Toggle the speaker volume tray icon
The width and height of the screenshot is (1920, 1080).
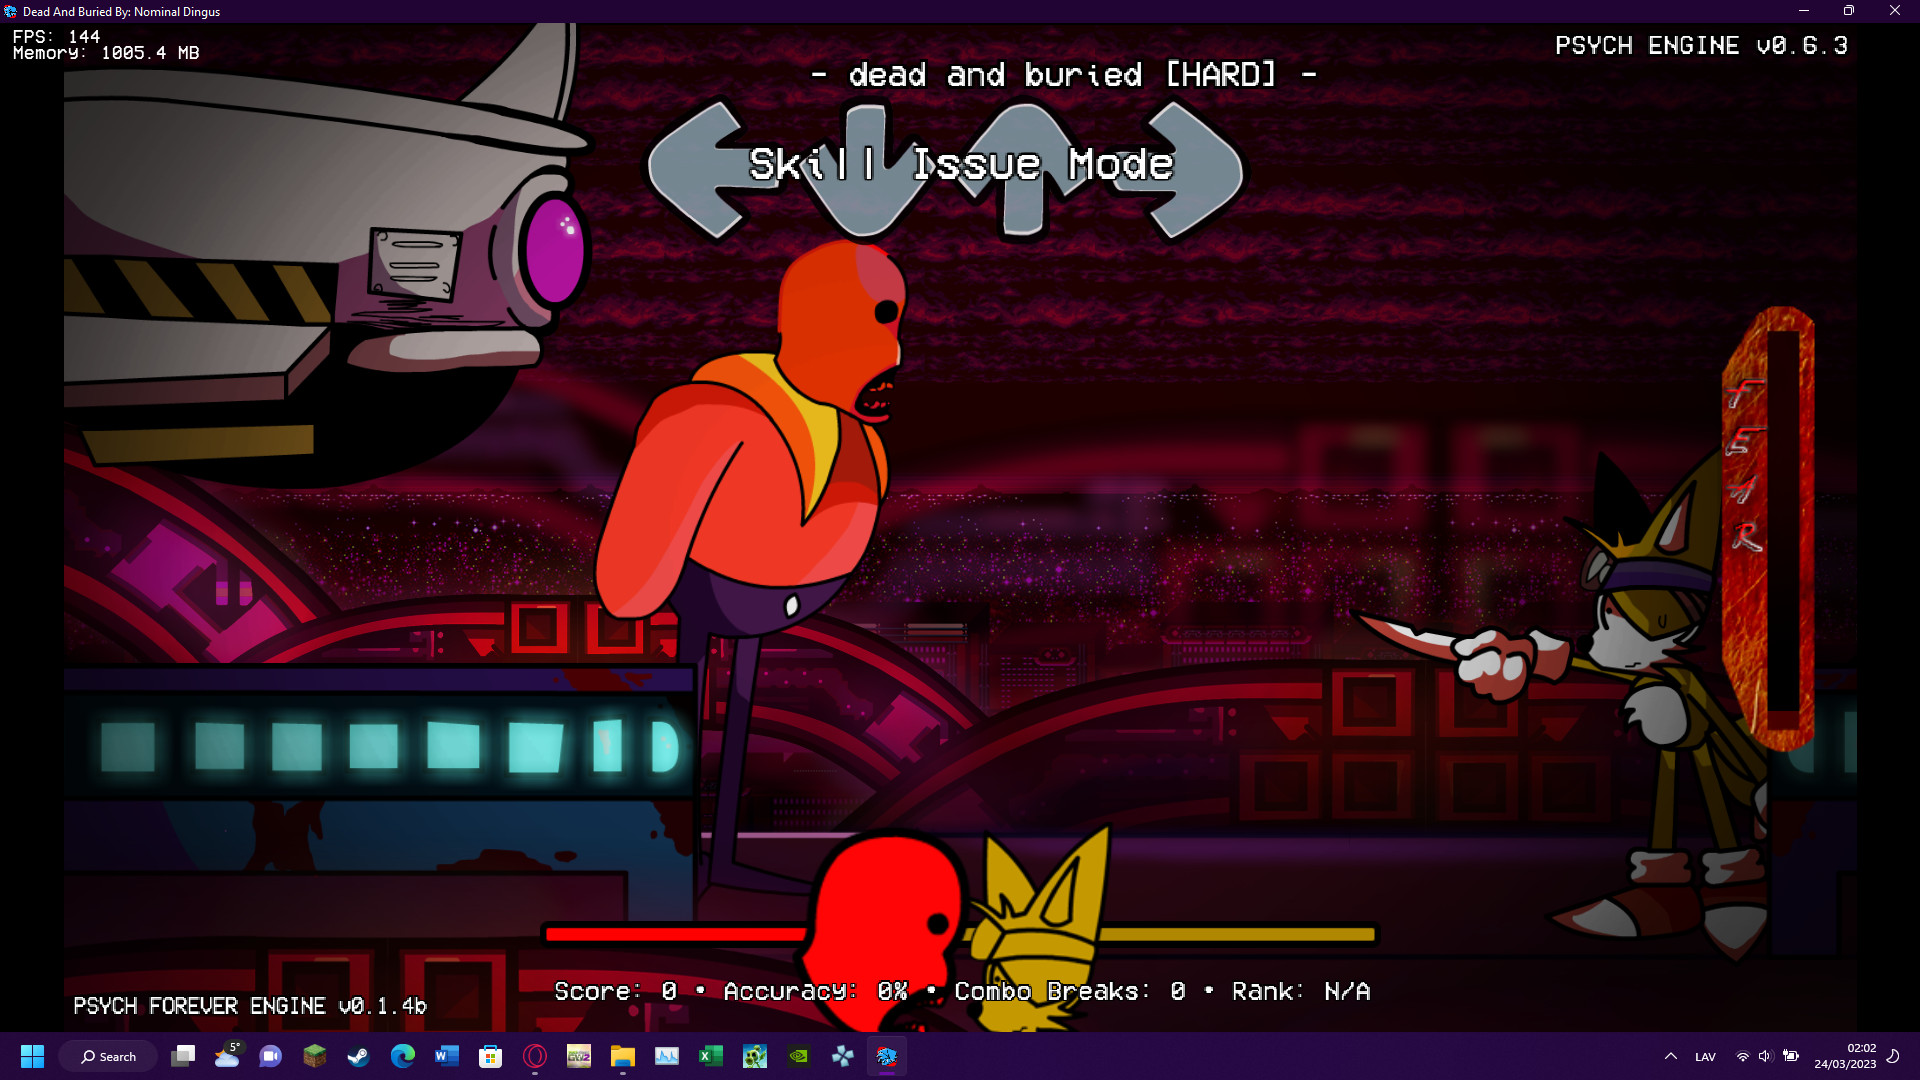1765,1056
